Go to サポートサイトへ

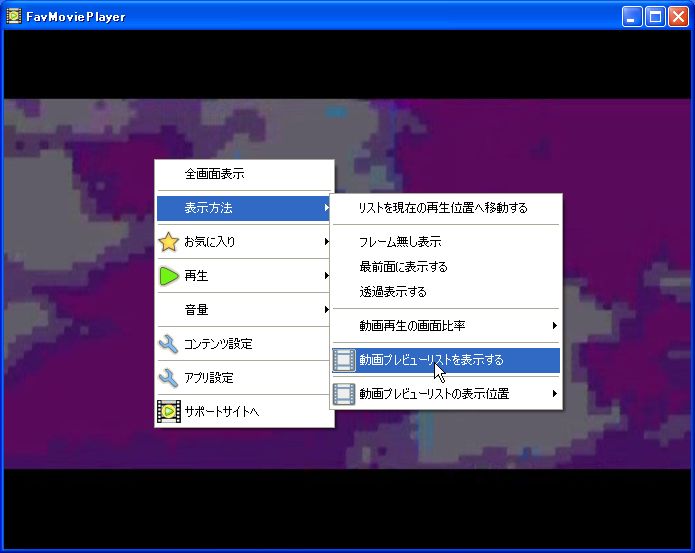[x=243, y=412]
